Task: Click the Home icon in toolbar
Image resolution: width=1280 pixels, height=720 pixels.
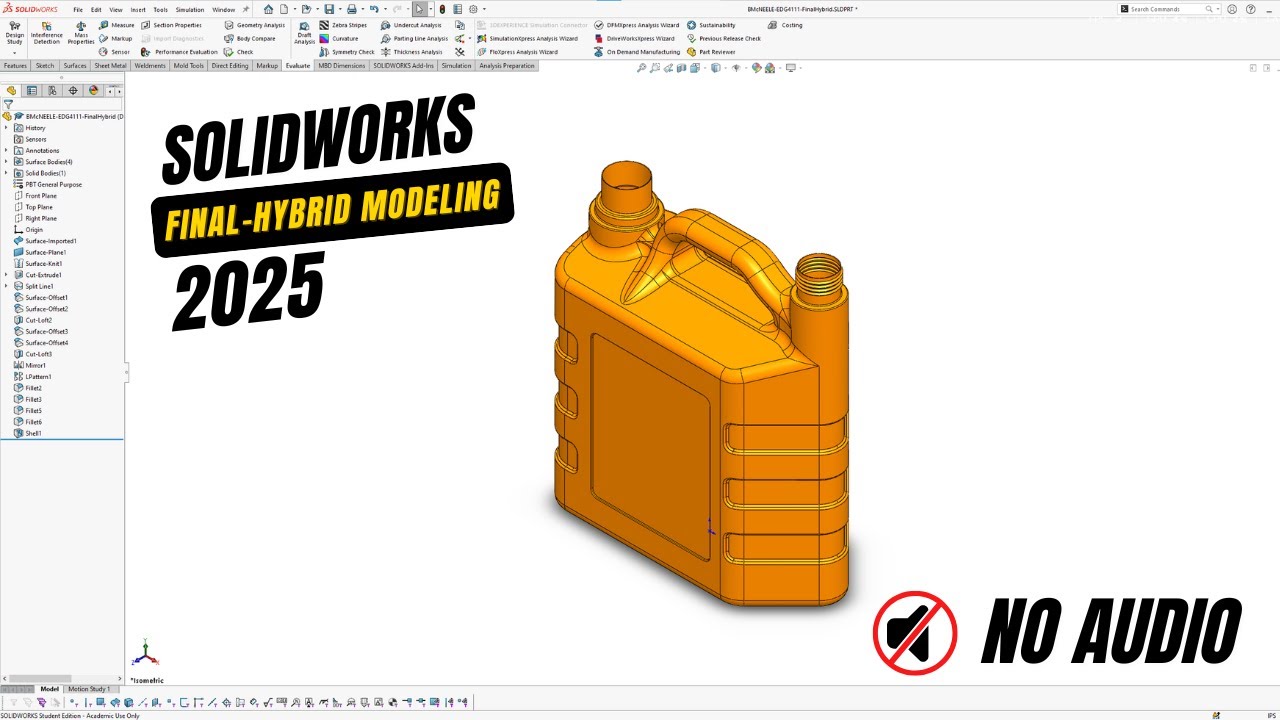Action: [x=268, y=9]
